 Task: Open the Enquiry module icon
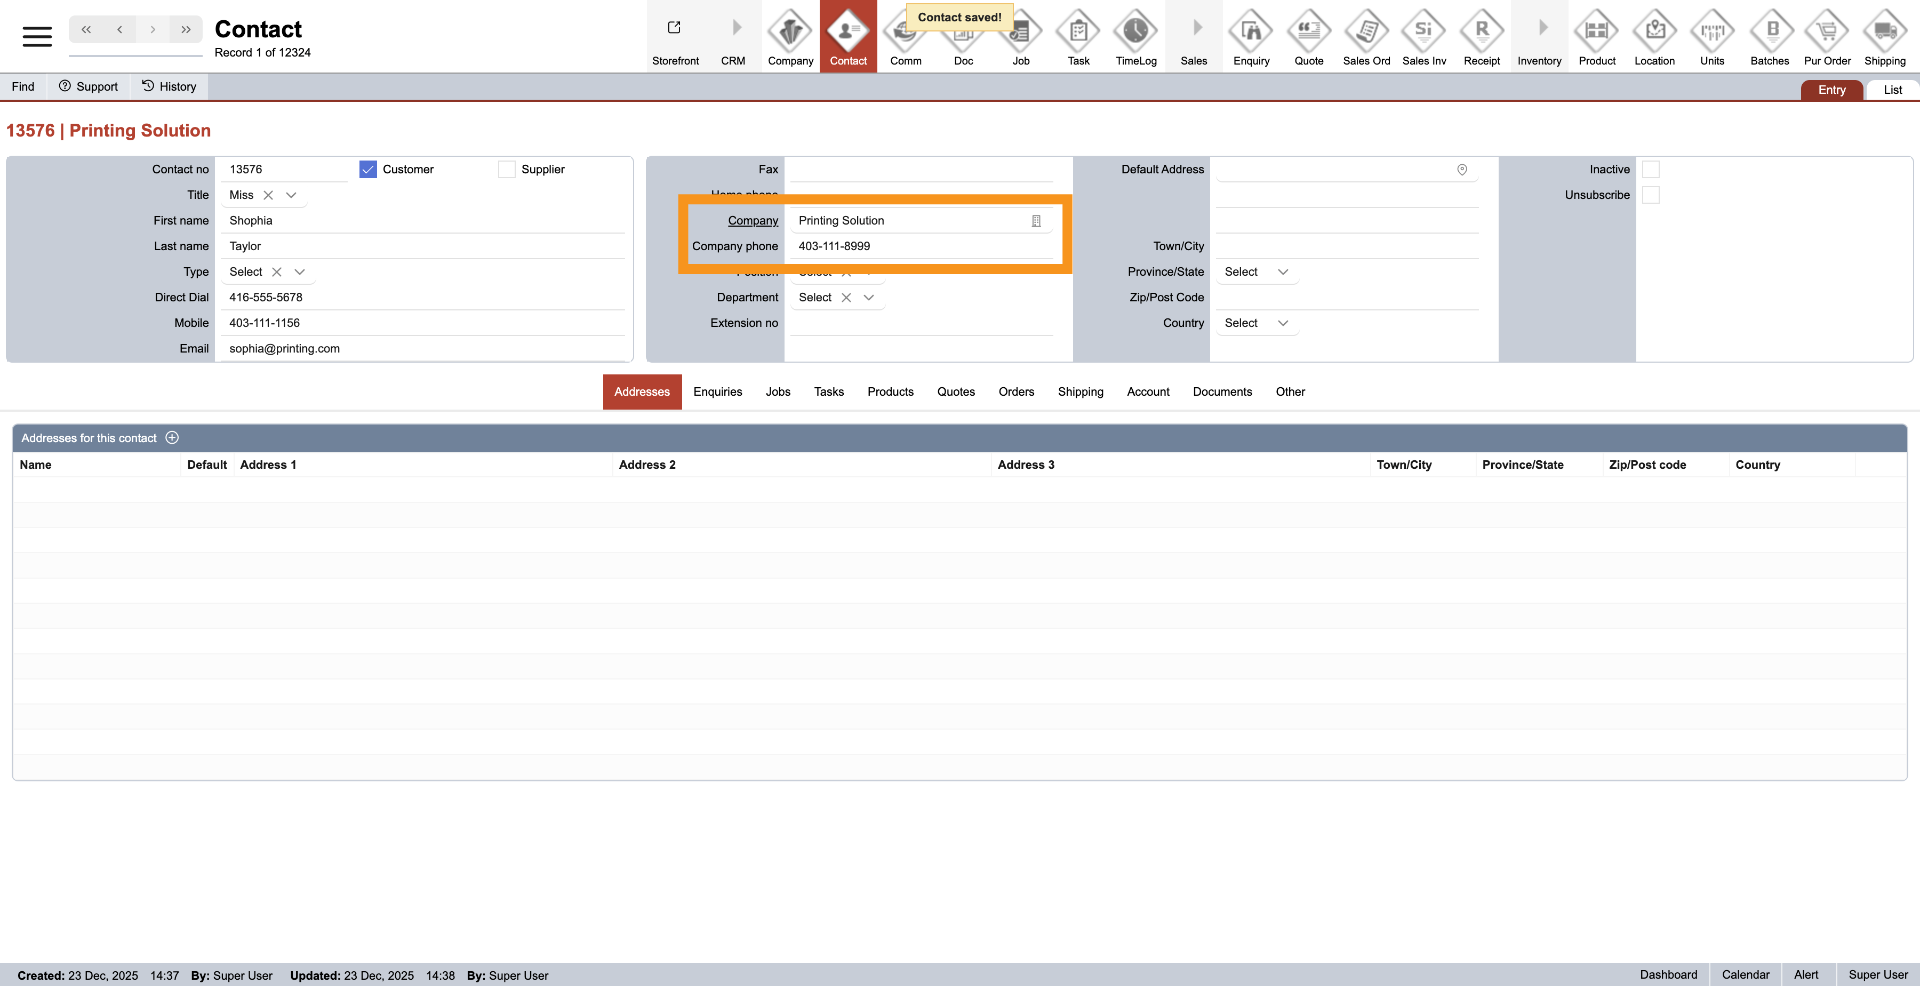coord(1251,33)
